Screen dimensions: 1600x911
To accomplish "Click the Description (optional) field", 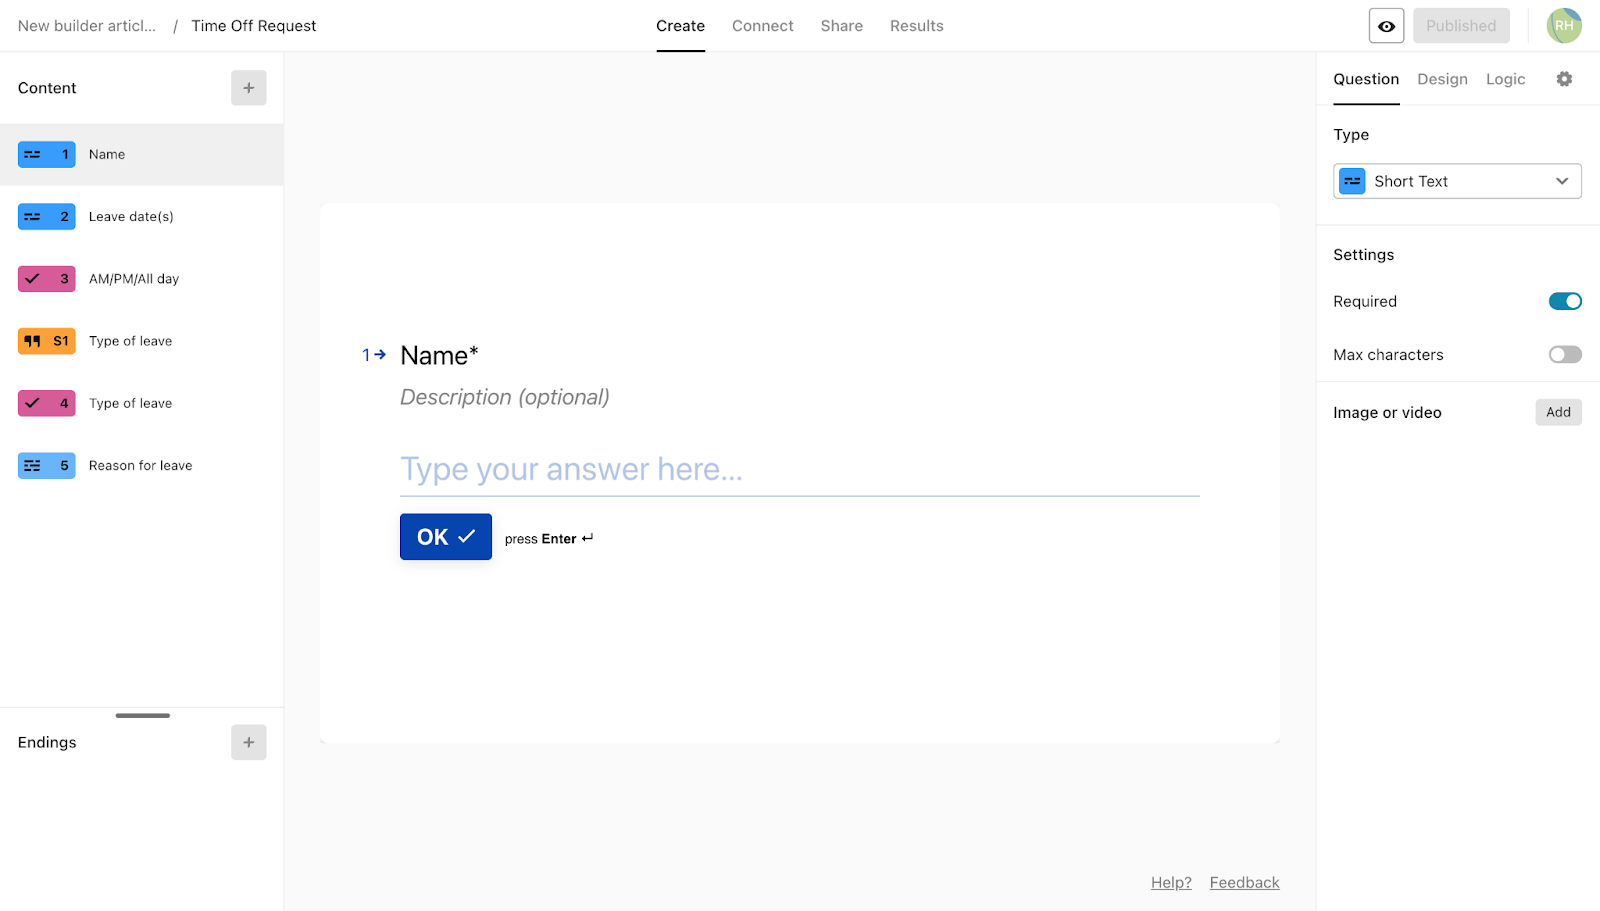I will (504, 397).
